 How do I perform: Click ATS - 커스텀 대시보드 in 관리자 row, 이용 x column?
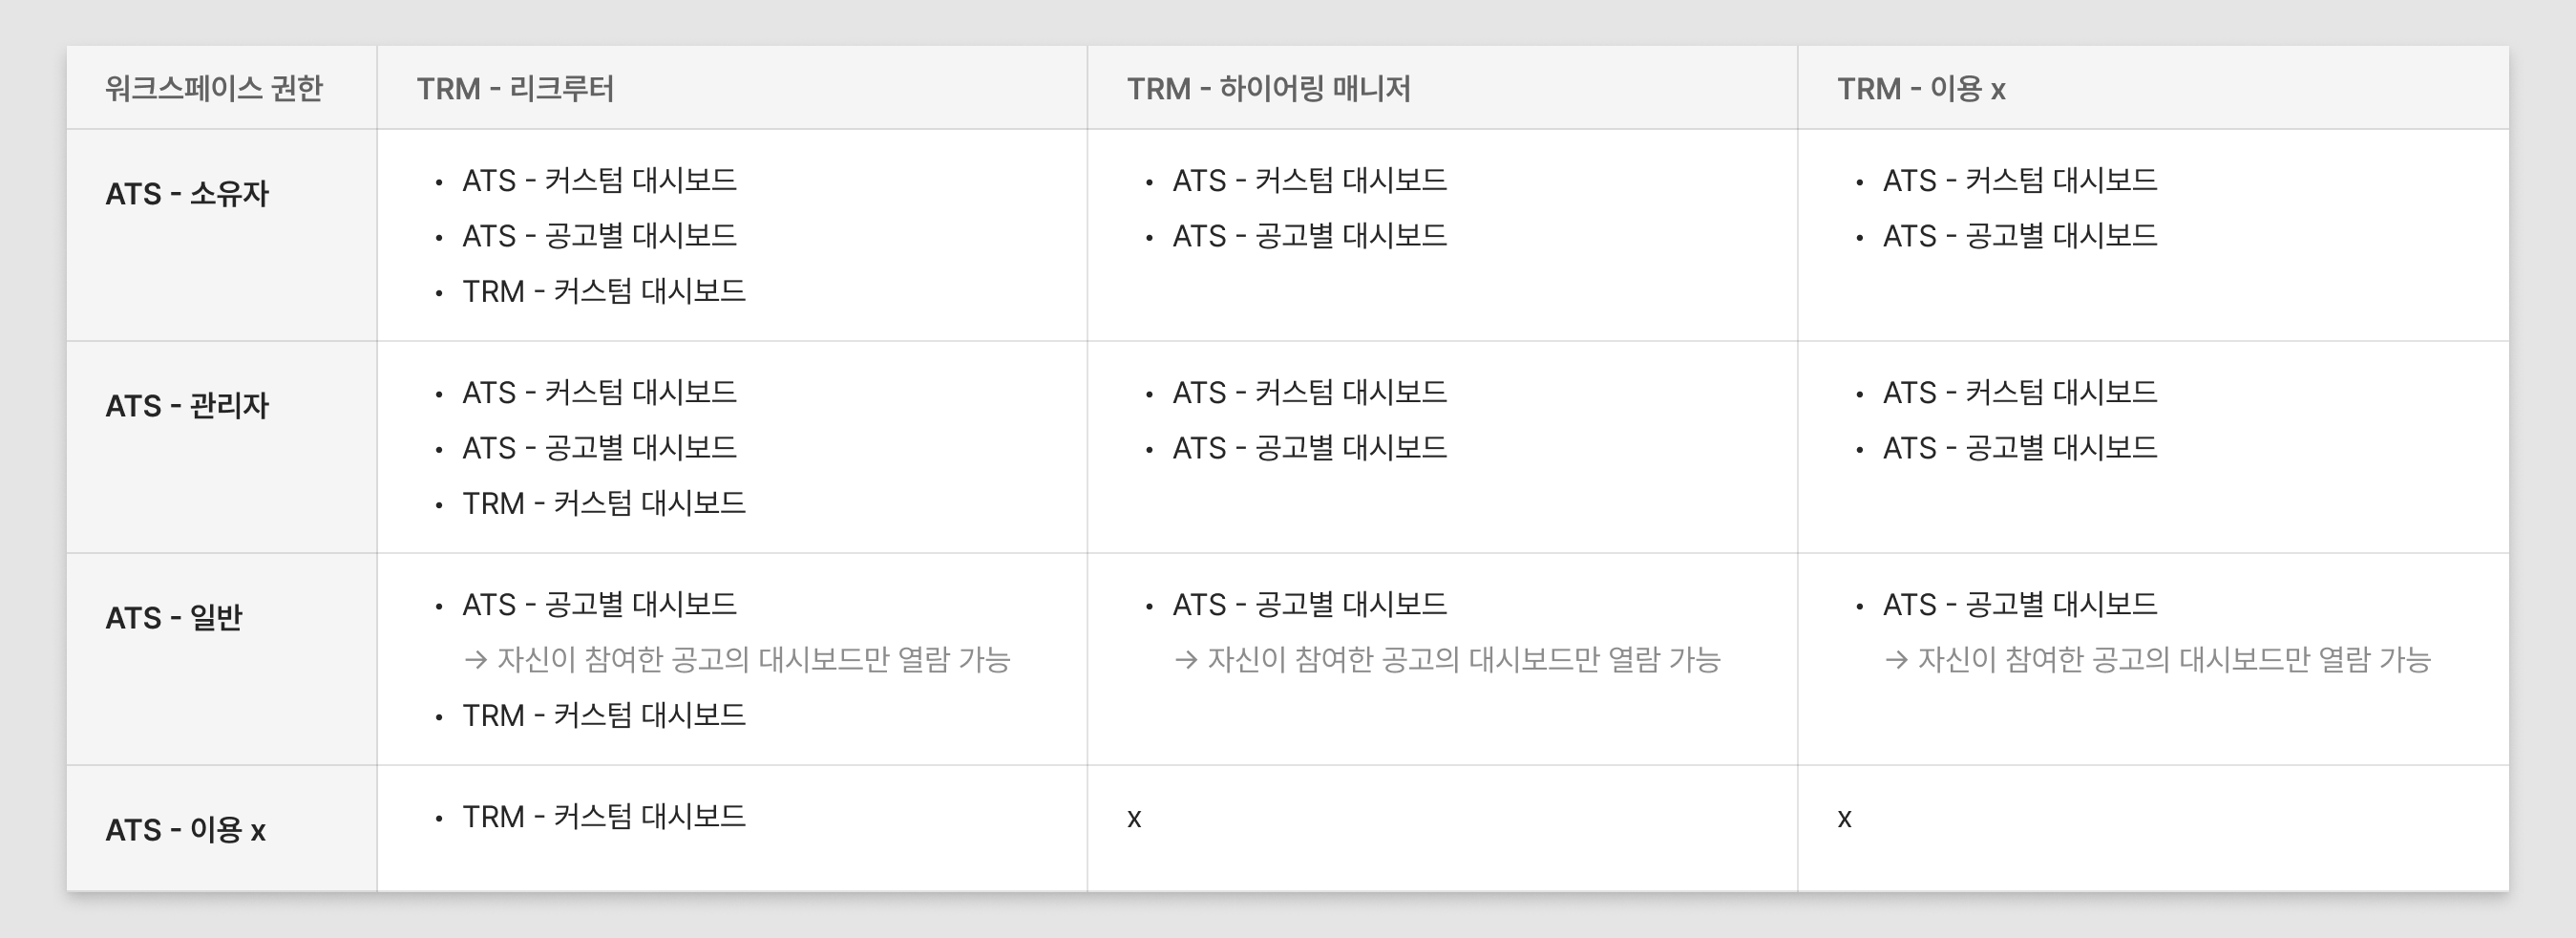pos(2019,392)
